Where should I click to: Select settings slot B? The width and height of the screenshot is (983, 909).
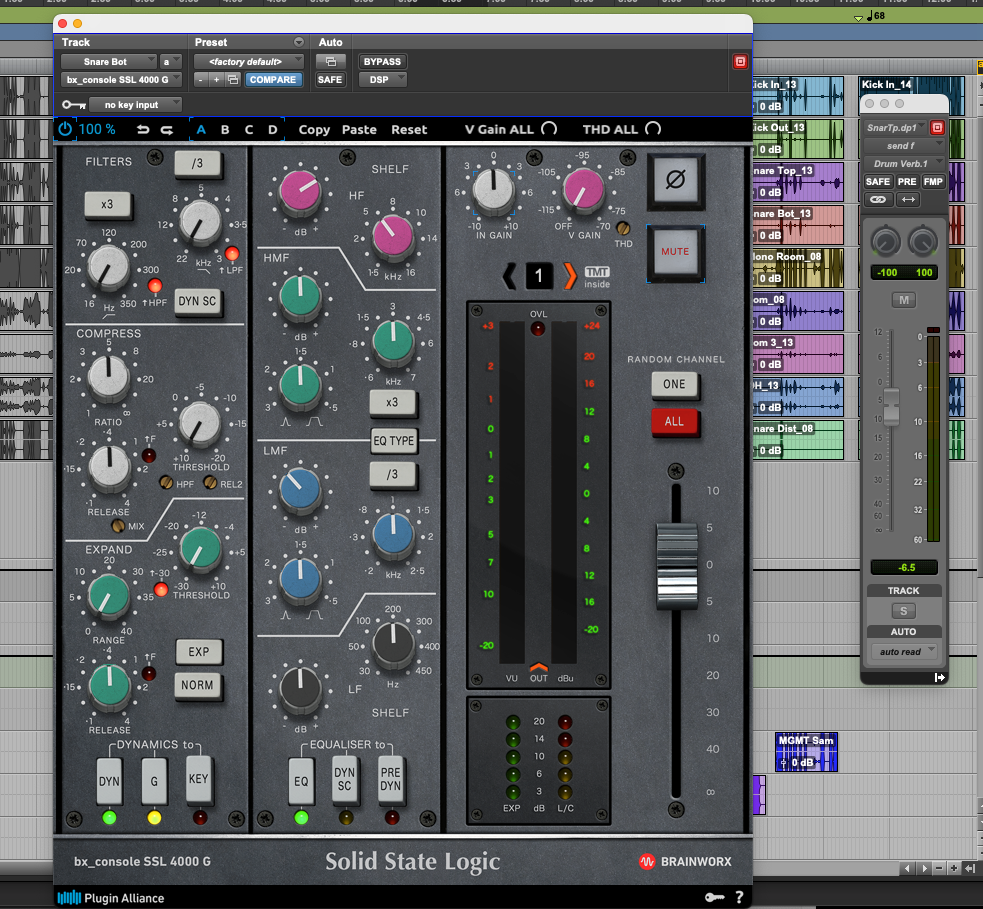[225, 130]
